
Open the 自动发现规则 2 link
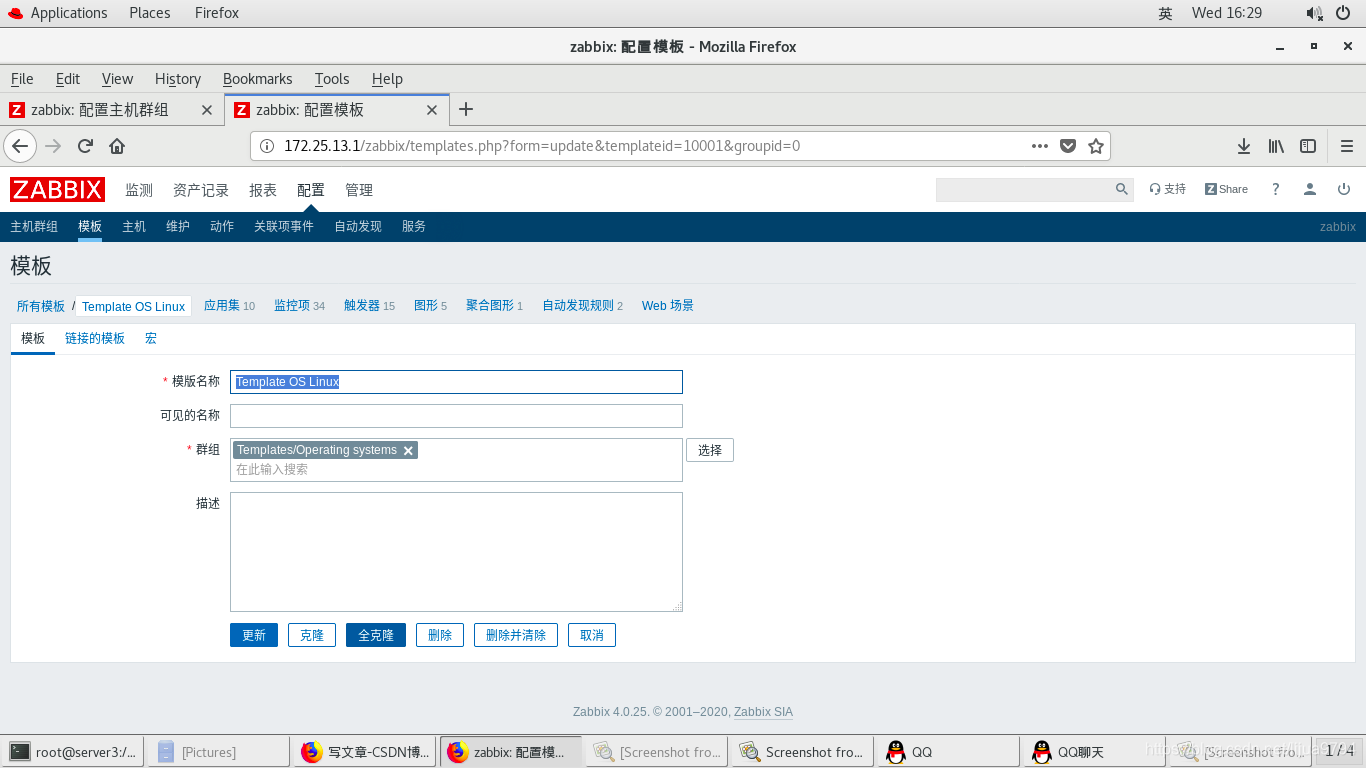point(582,306)
